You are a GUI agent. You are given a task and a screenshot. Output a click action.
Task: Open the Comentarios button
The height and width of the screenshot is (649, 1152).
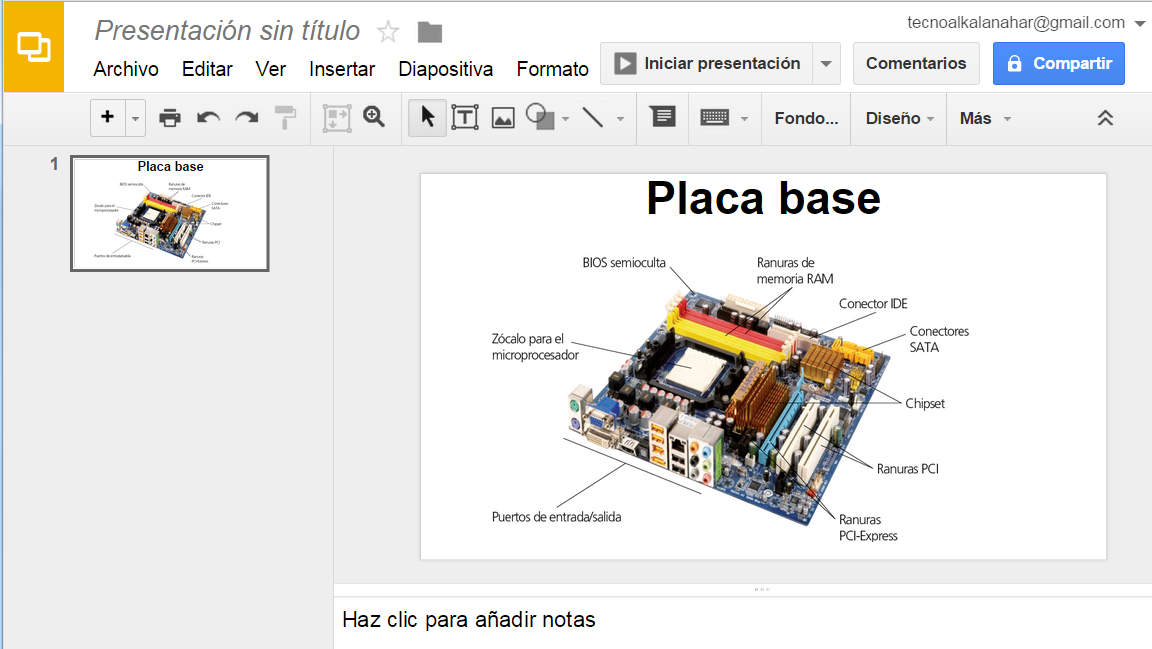[916, 63]
